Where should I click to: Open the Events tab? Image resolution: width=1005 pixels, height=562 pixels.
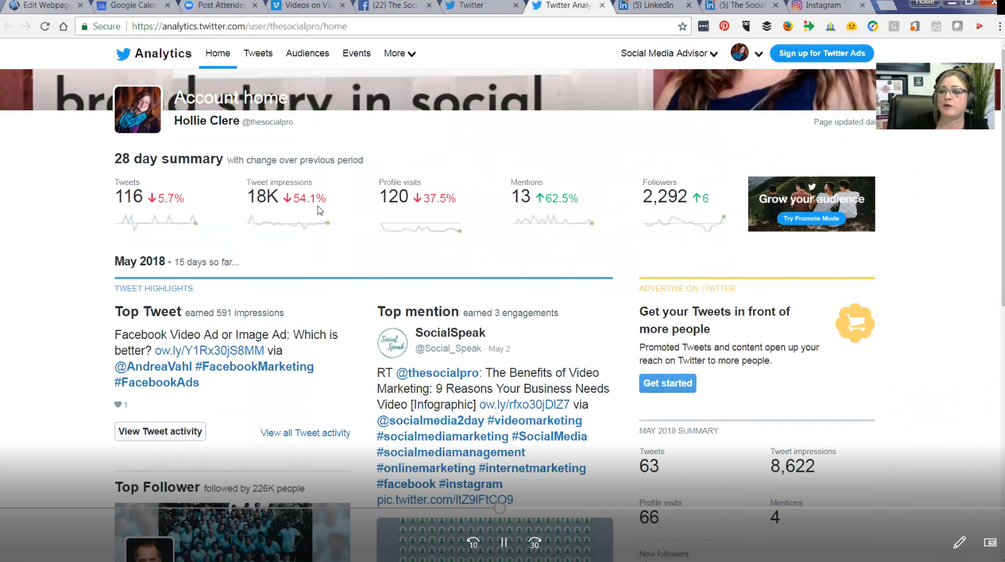tap(356, 53)
